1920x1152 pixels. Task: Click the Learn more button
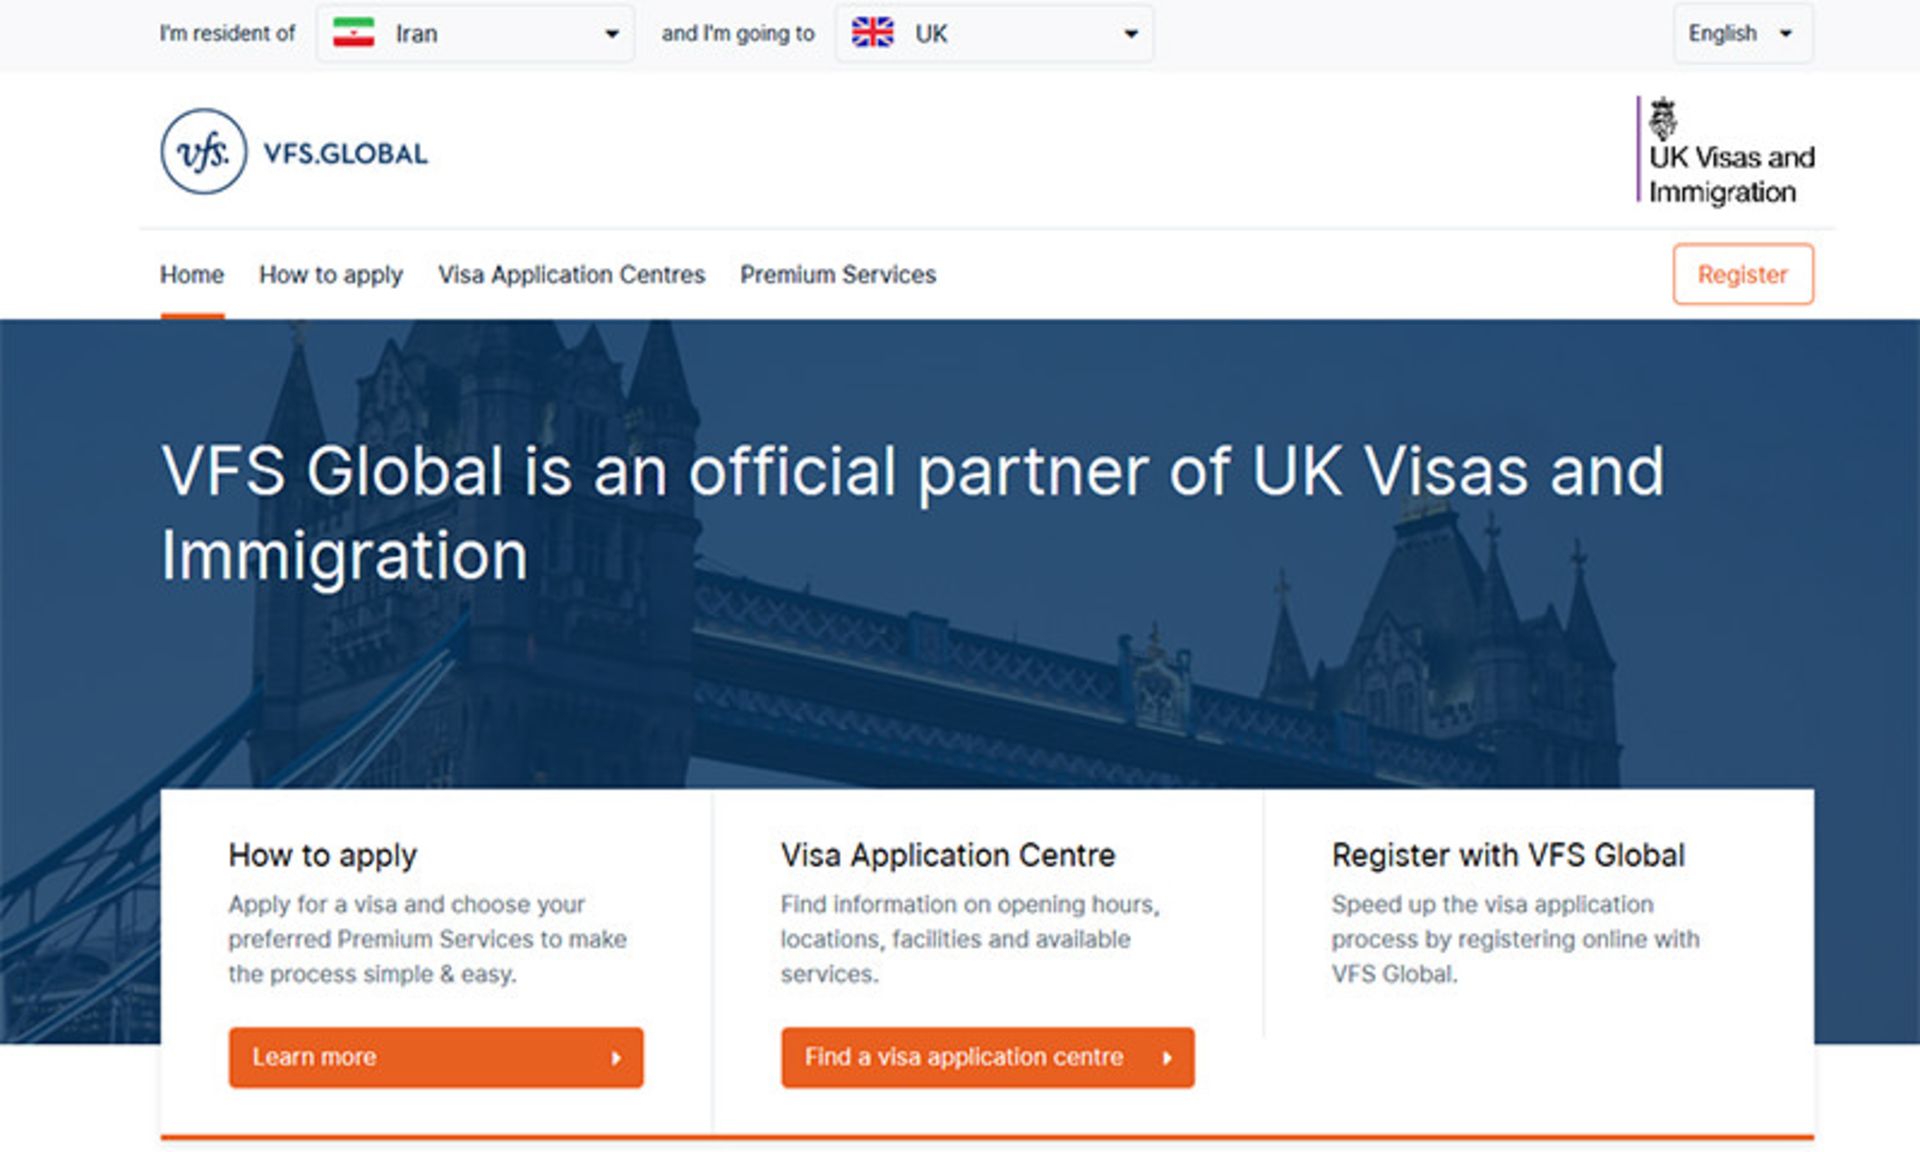(x=436, y=1057)
